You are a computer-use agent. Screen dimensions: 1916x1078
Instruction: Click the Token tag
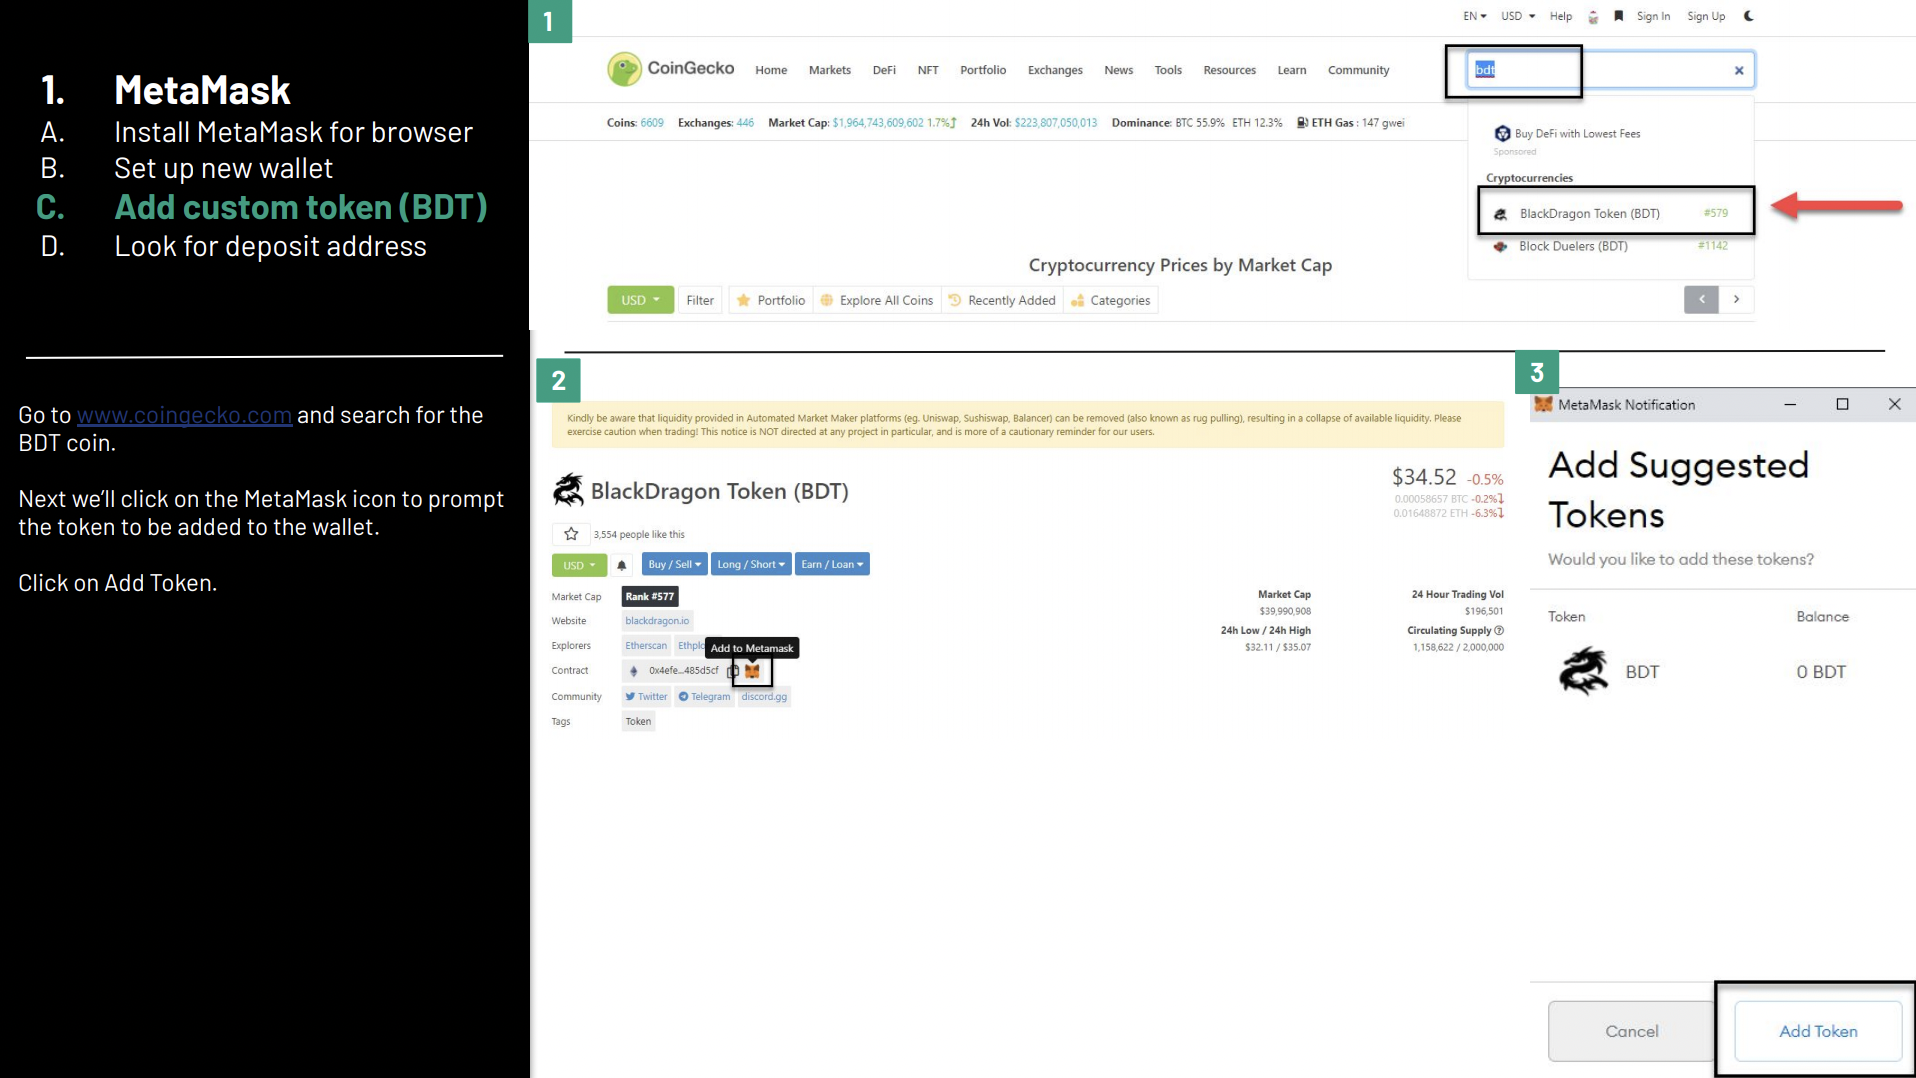[638, 722]
